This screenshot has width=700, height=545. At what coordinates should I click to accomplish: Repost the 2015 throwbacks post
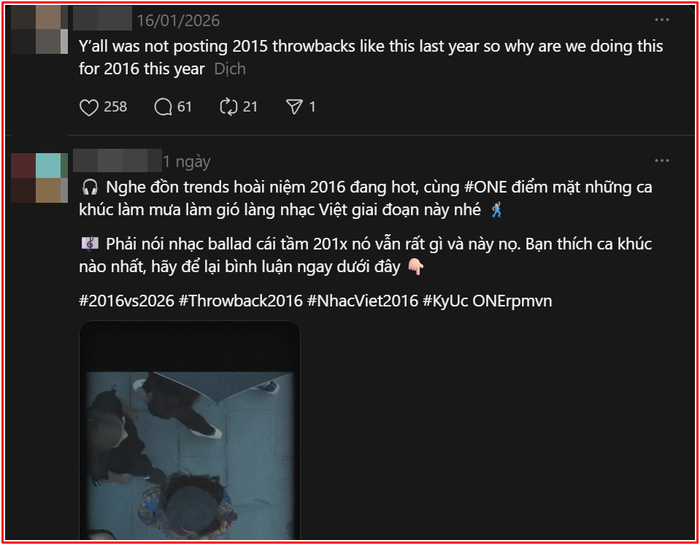[227, 106]
